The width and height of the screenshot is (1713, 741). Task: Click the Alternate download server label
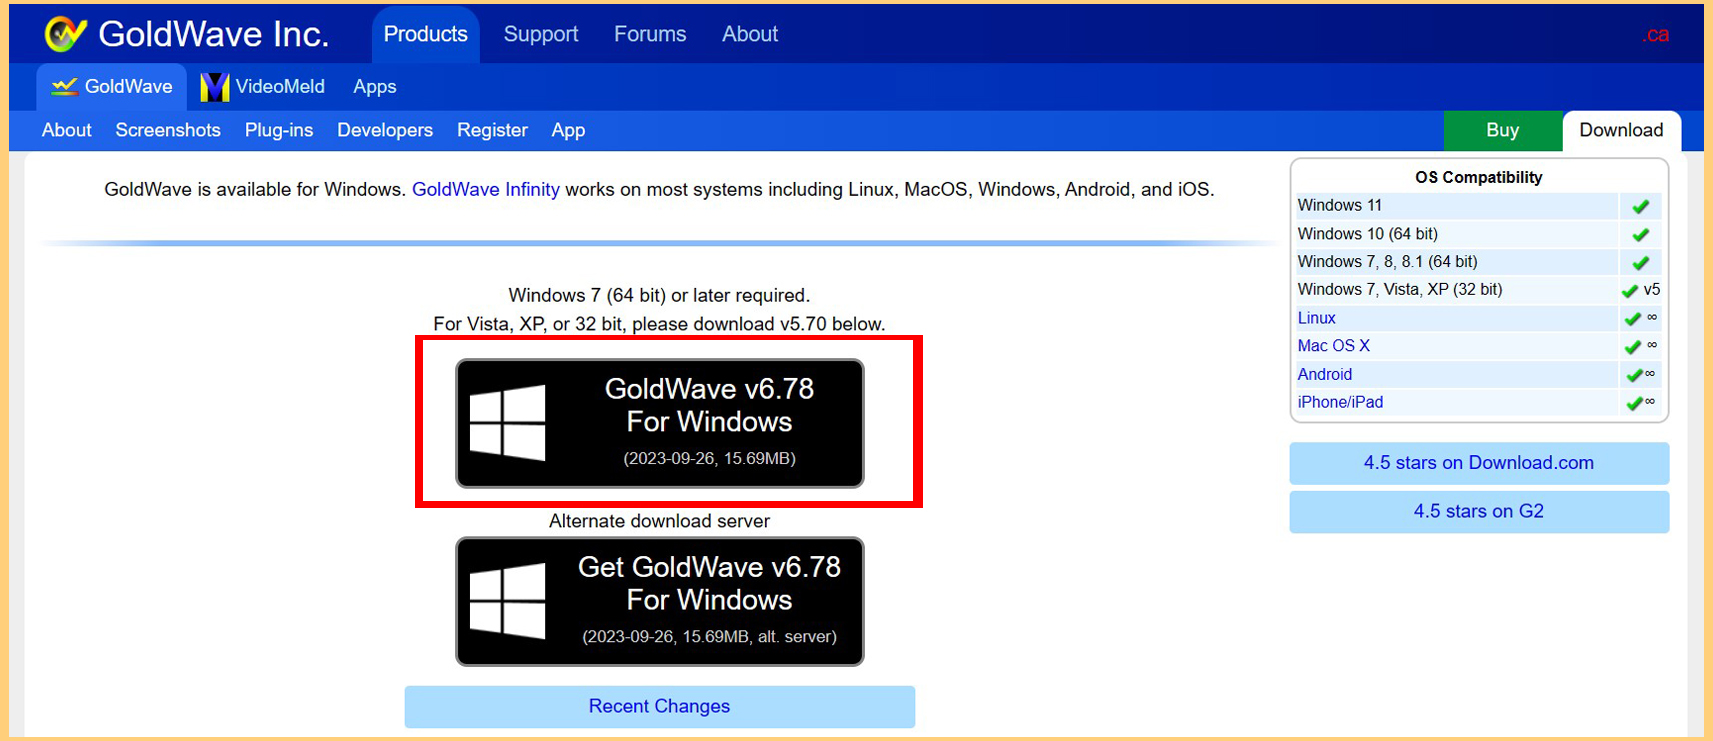click(x=660, y=521)
